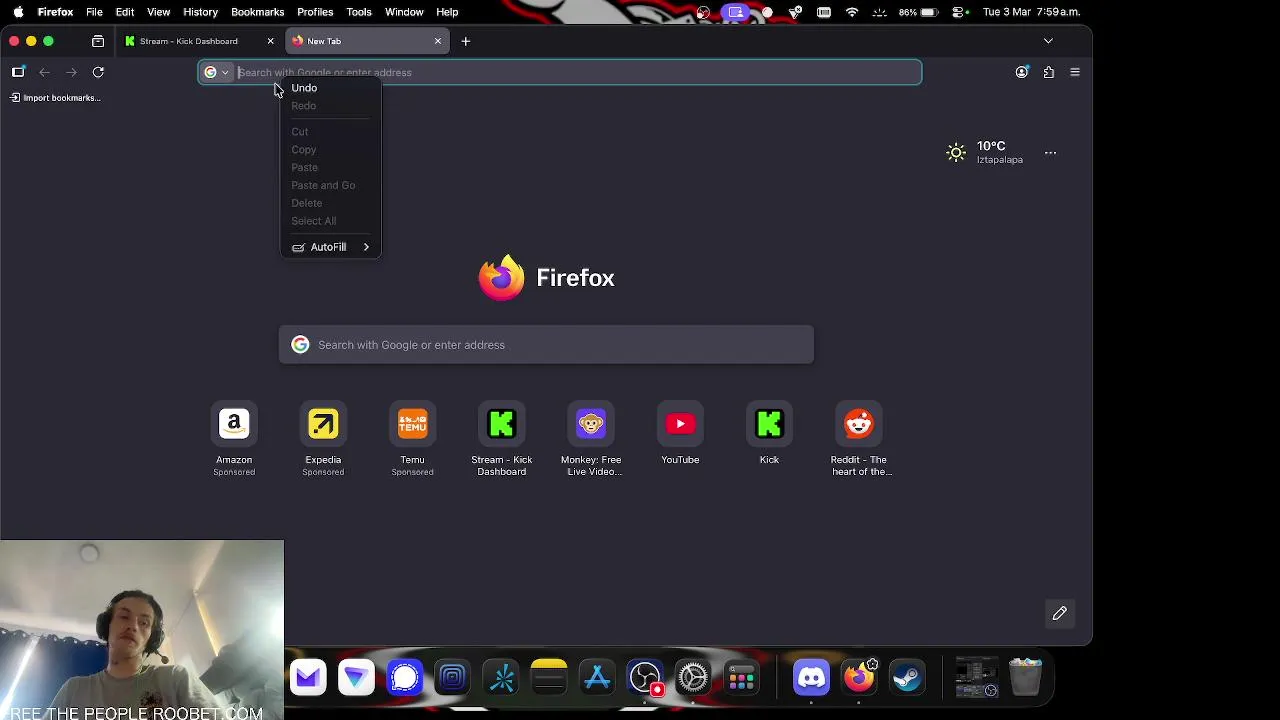The height and width of the screenshot is (720, 1280).
Task: Open OBS from the dock
Action: click(645, 677)
